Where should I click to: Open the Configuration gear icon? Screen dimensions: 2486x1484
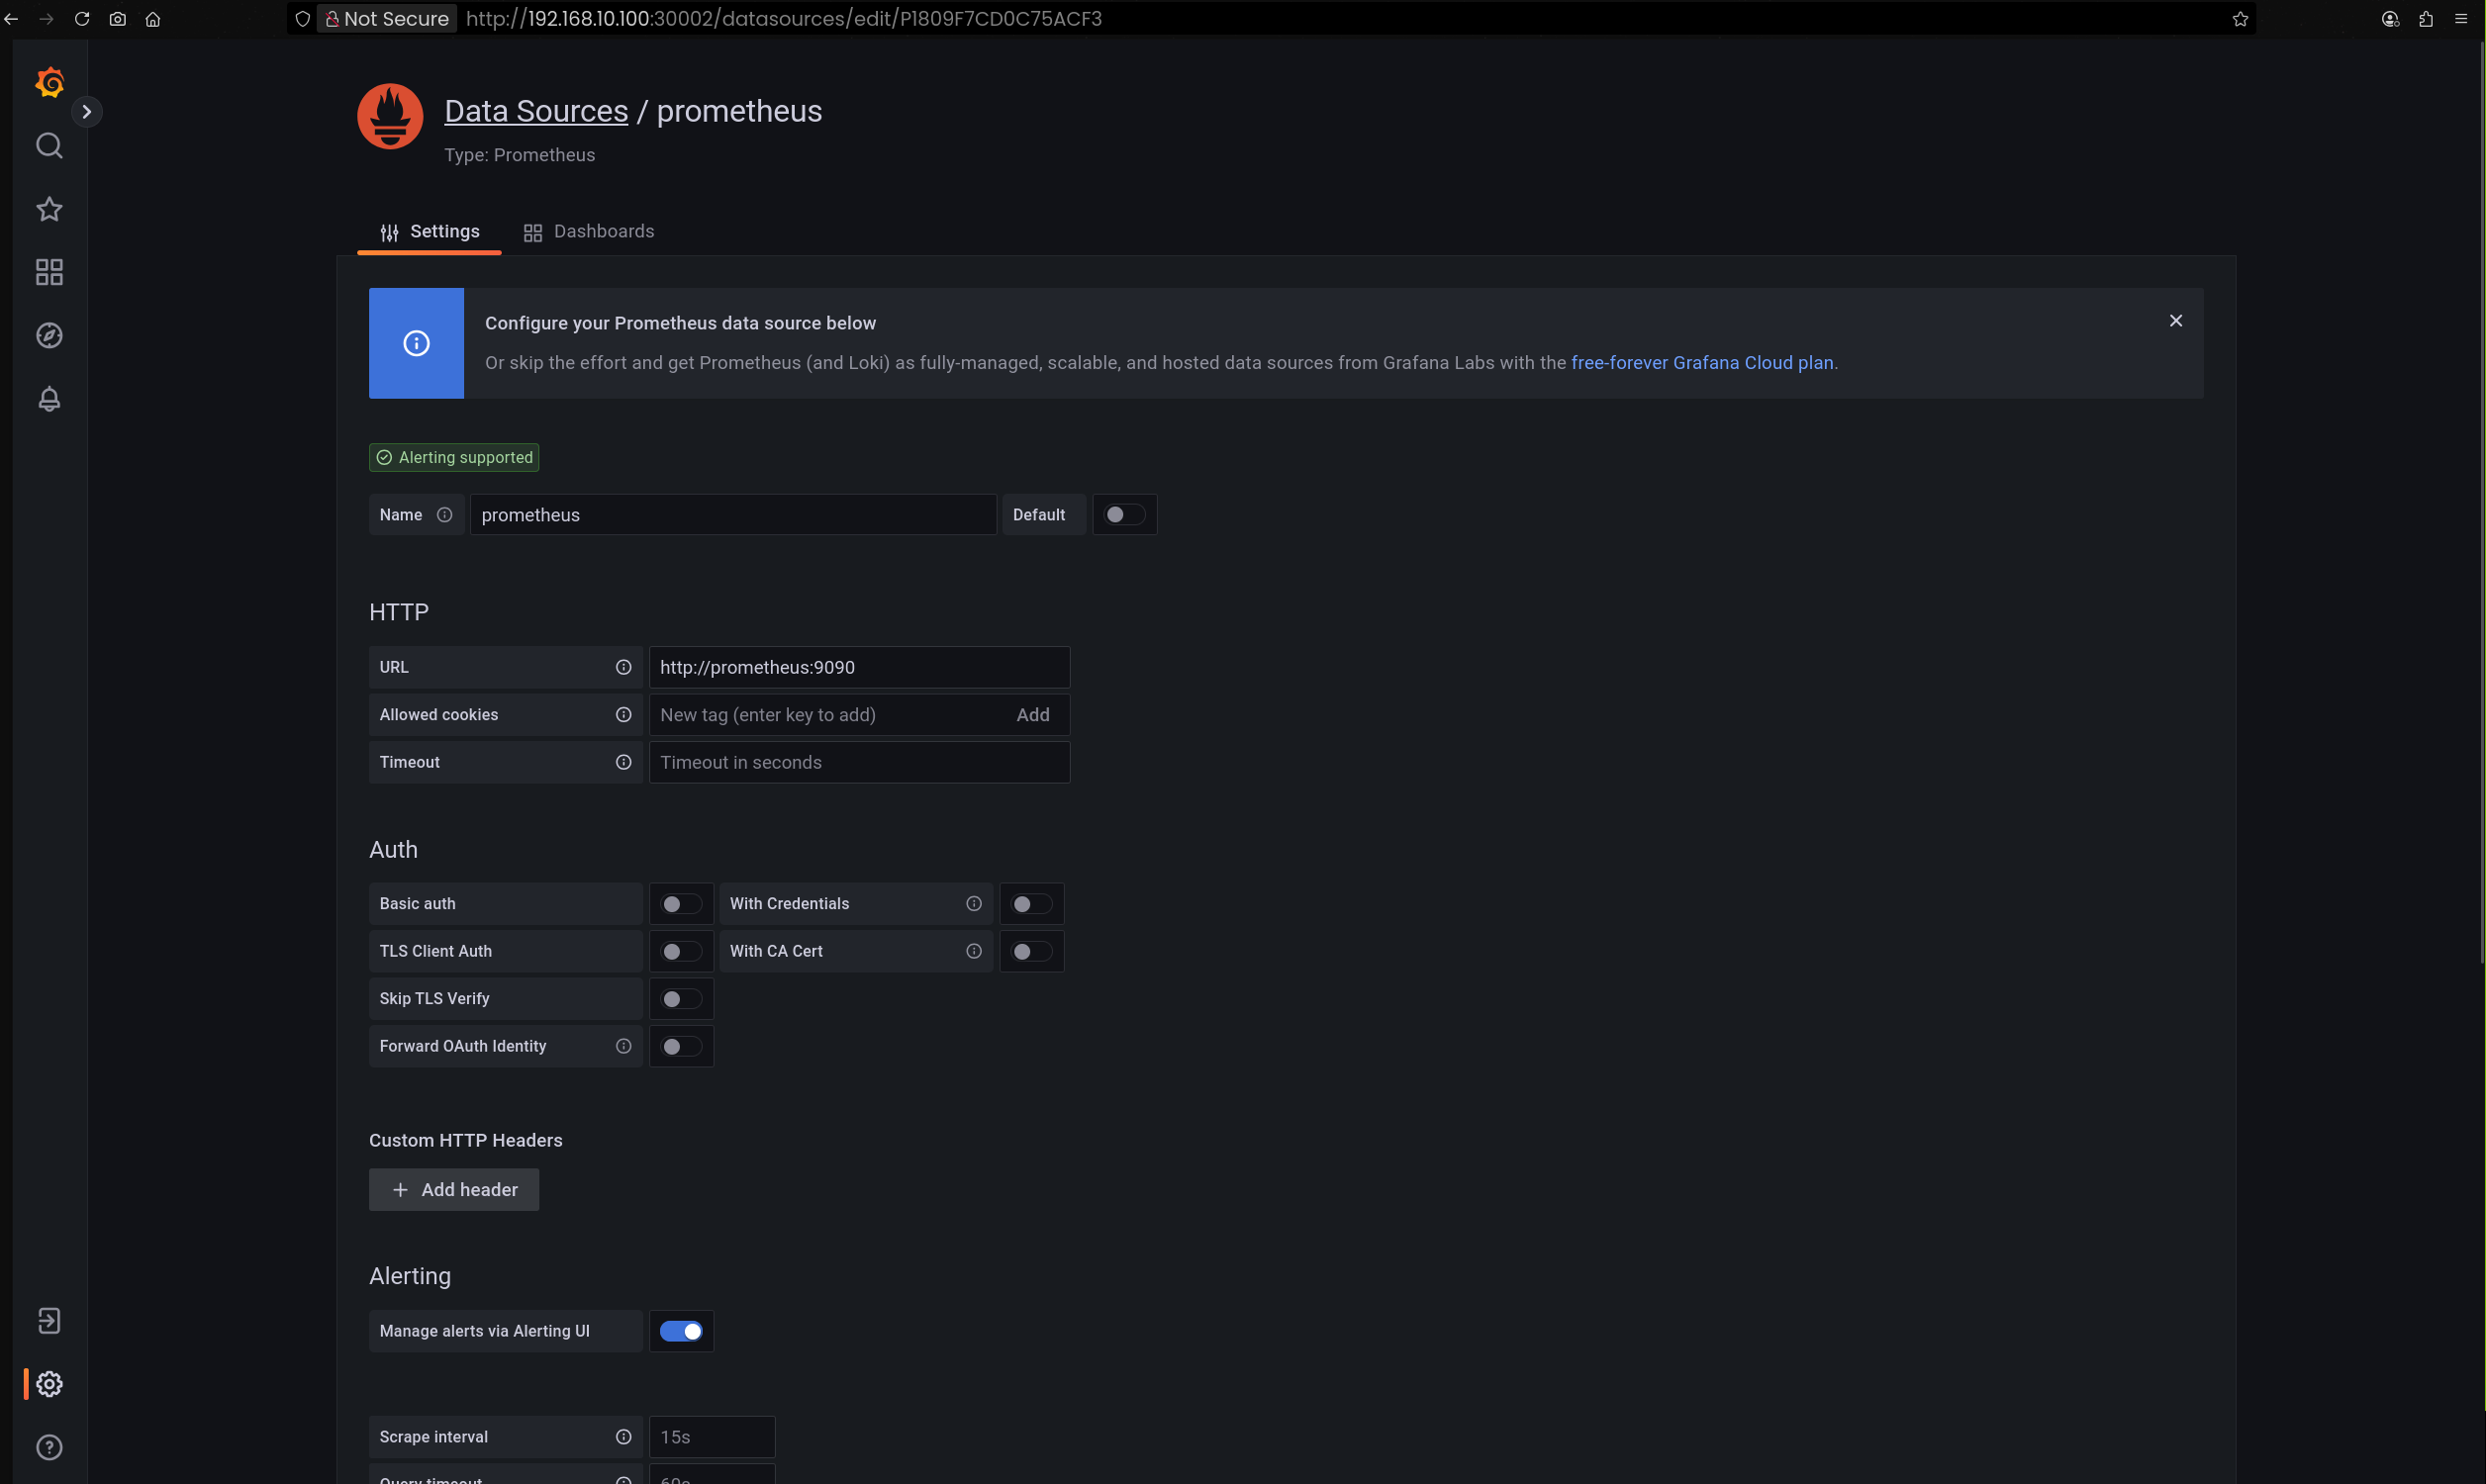coord(49,1384)
